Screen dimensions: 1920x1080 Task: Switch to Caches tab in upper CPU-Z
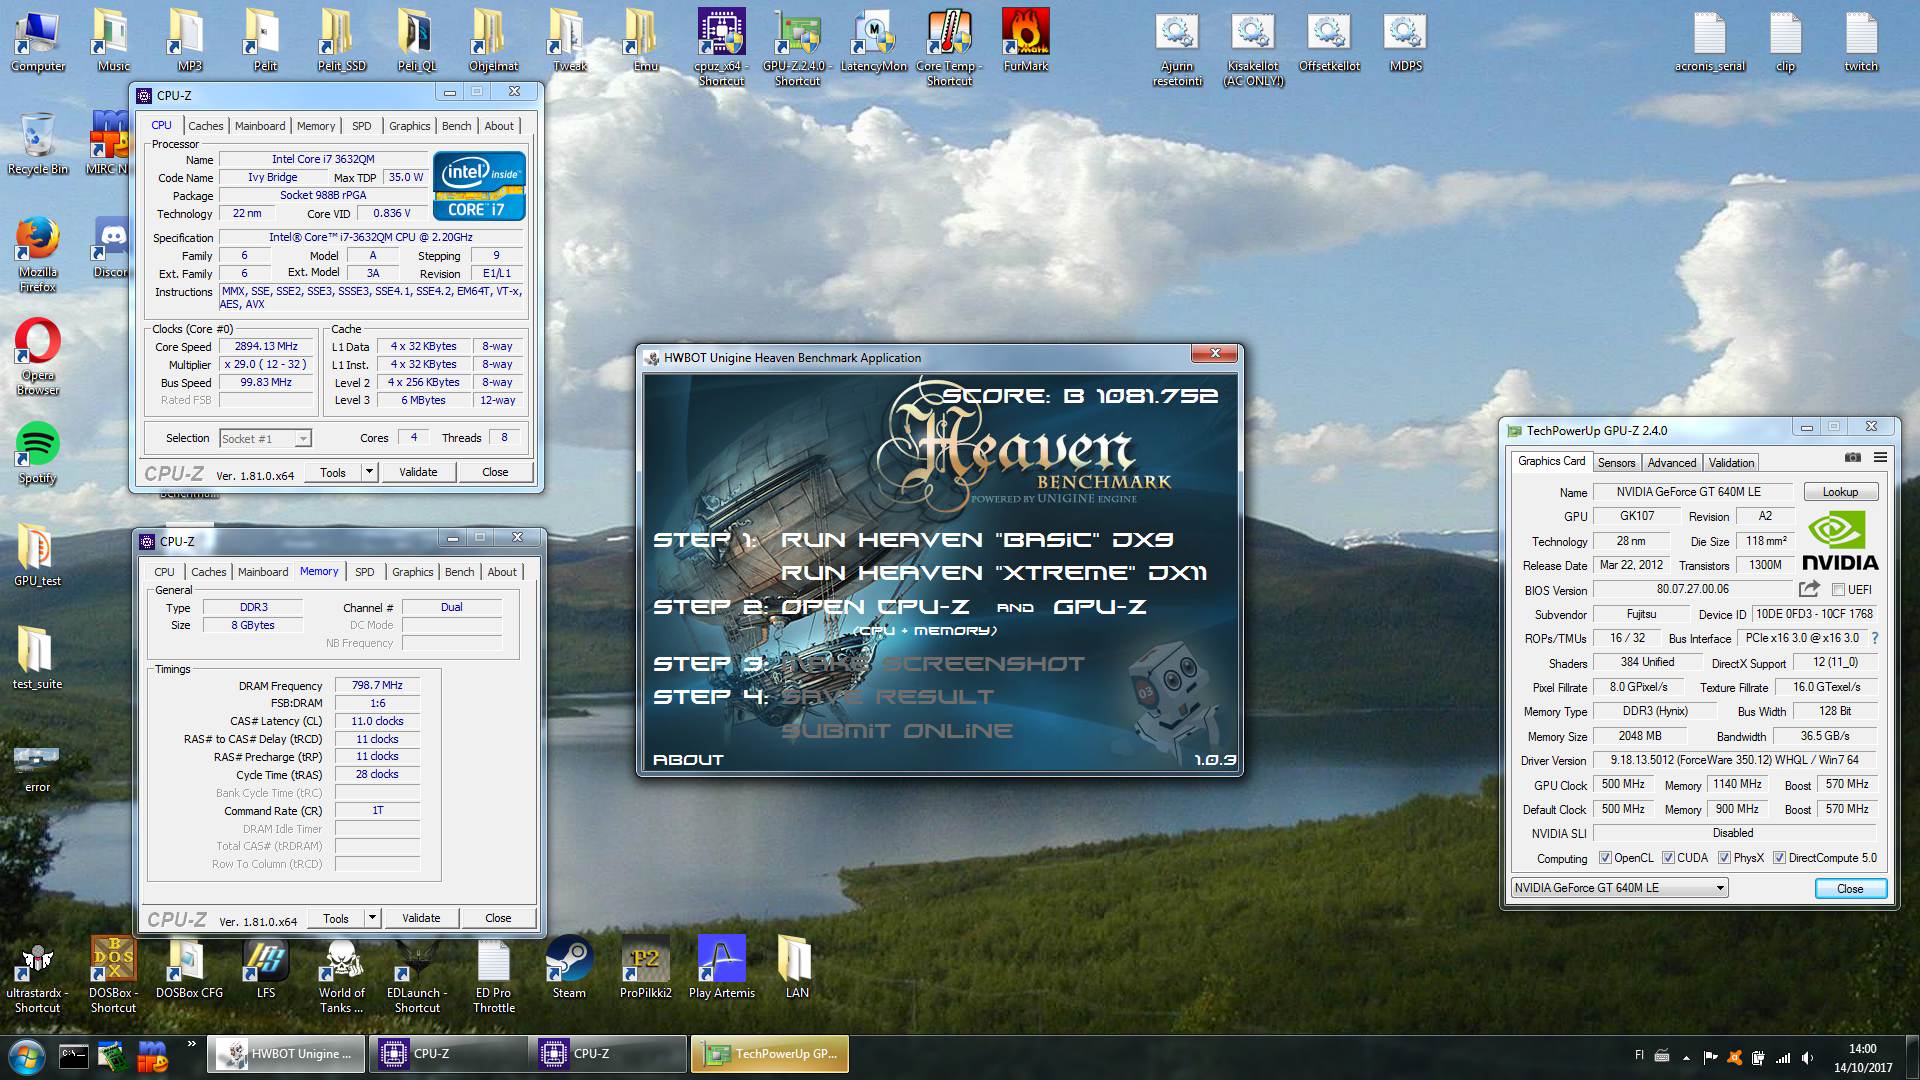[206, 126]
